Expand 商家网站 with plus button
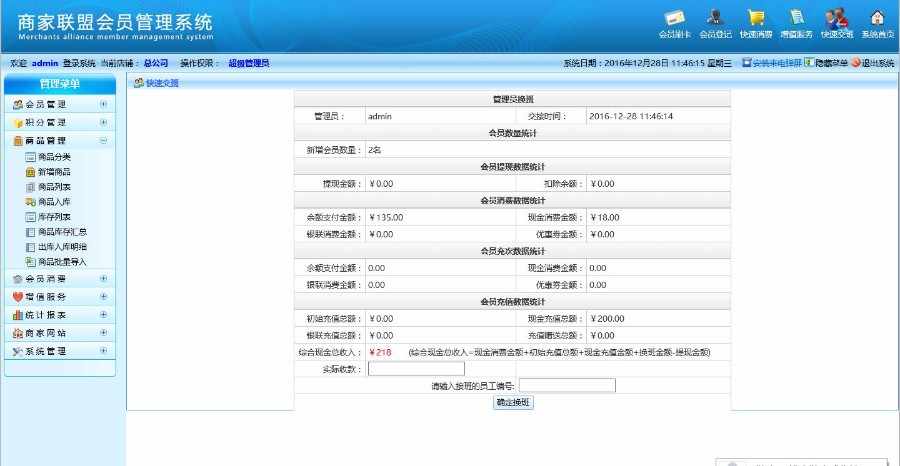The height and width of the screenshot is (466, 900). 103,333
